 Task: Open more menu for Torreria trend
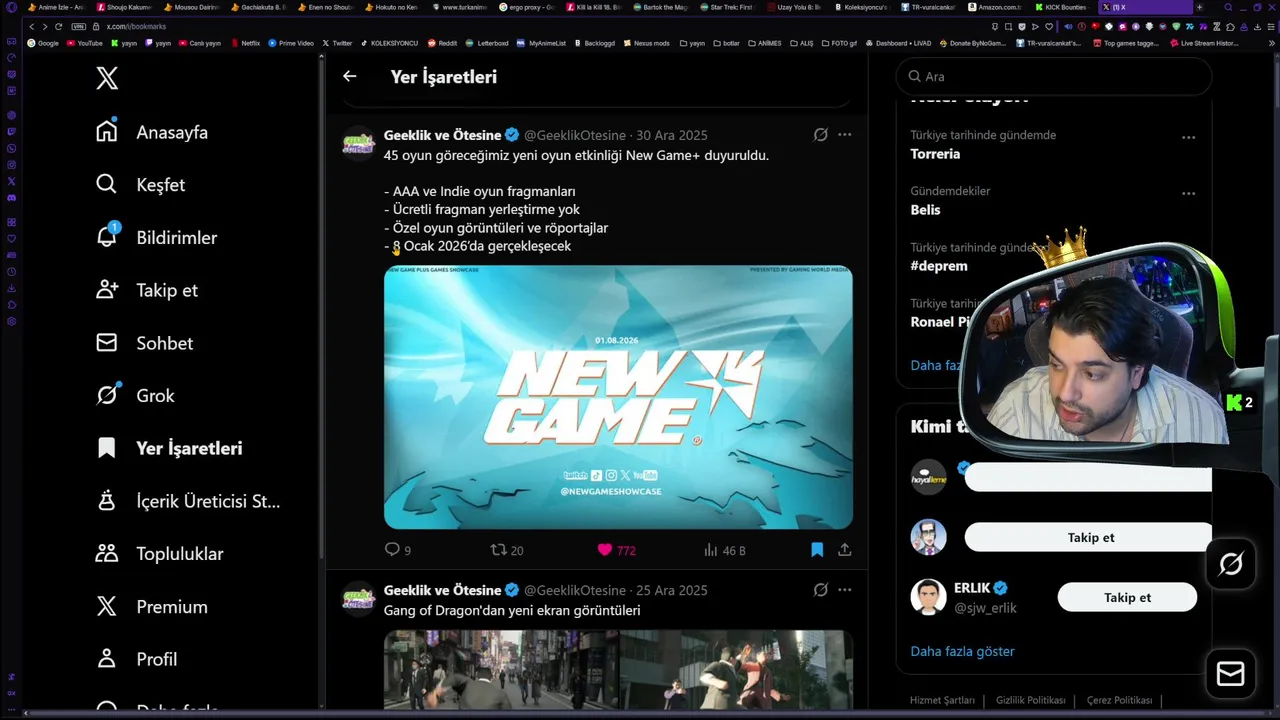tap(1188, 137)
